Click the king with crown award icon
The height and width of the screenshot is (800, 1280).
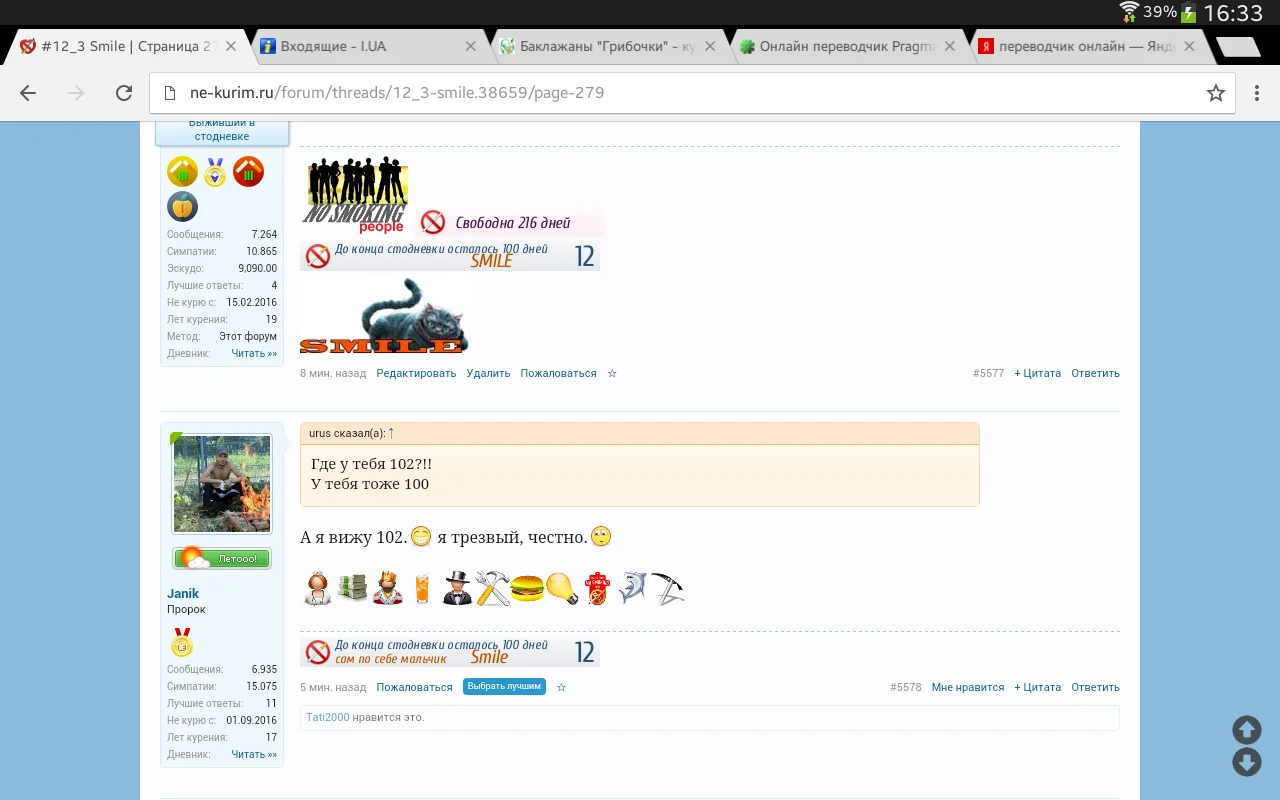click(x=387, y=588)
